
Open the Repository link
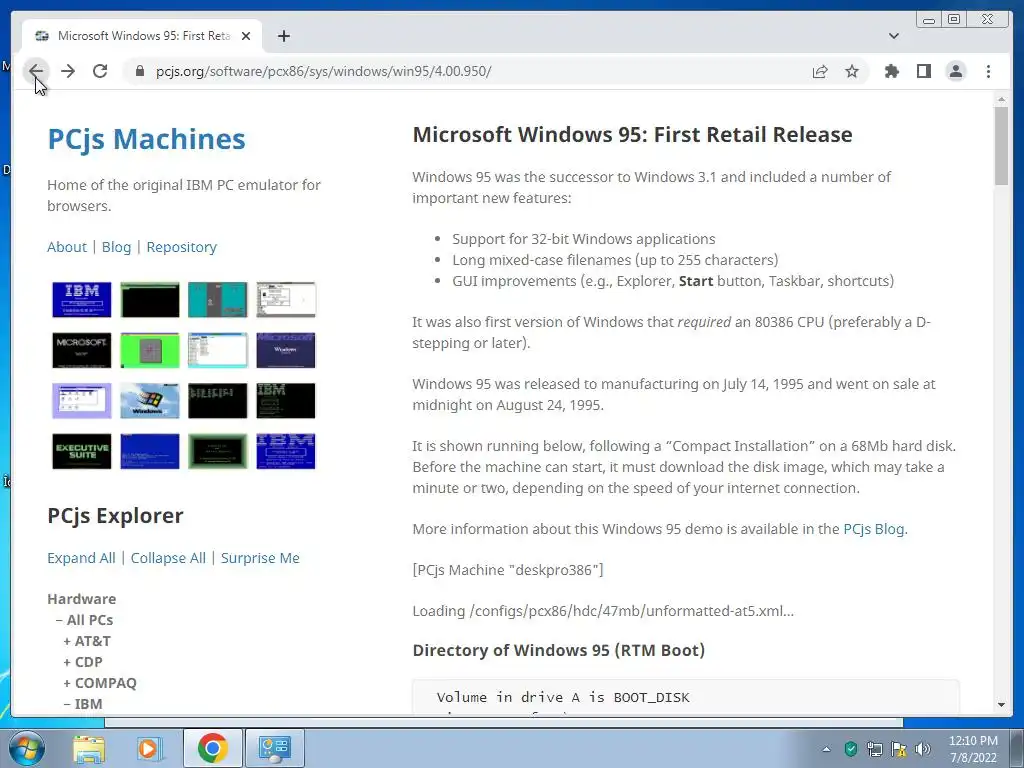tap(182, 247)
